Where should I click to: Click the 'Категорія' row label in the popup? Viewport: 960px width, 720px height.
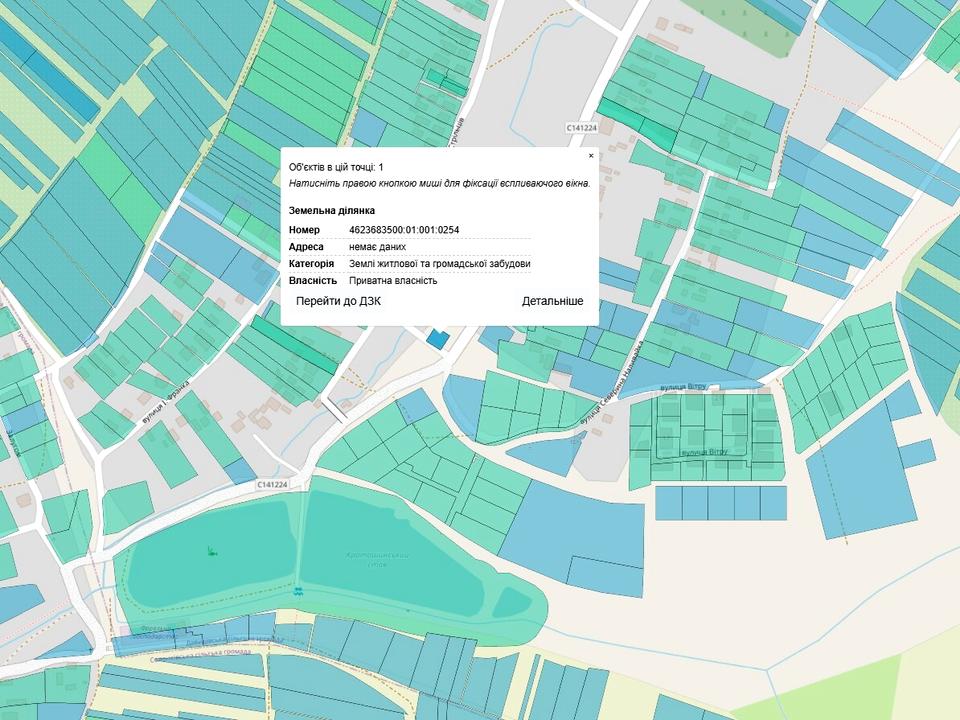pos(311,264)
